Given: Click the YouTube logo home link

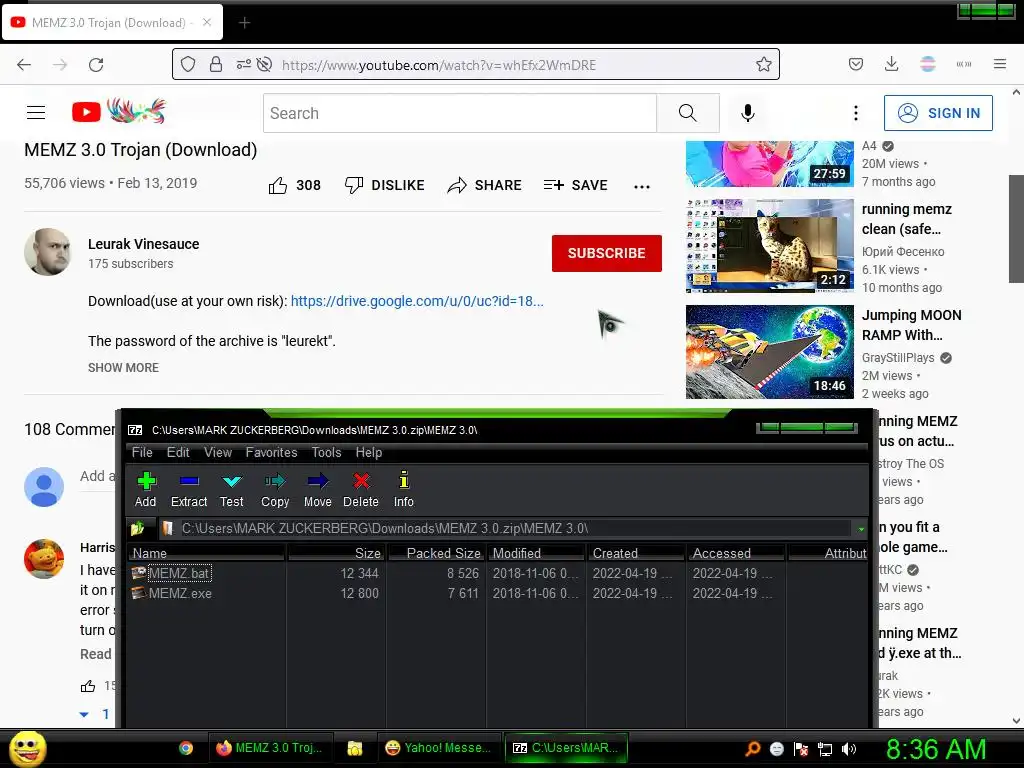Looking at the screenshot, I should point(119,112).
